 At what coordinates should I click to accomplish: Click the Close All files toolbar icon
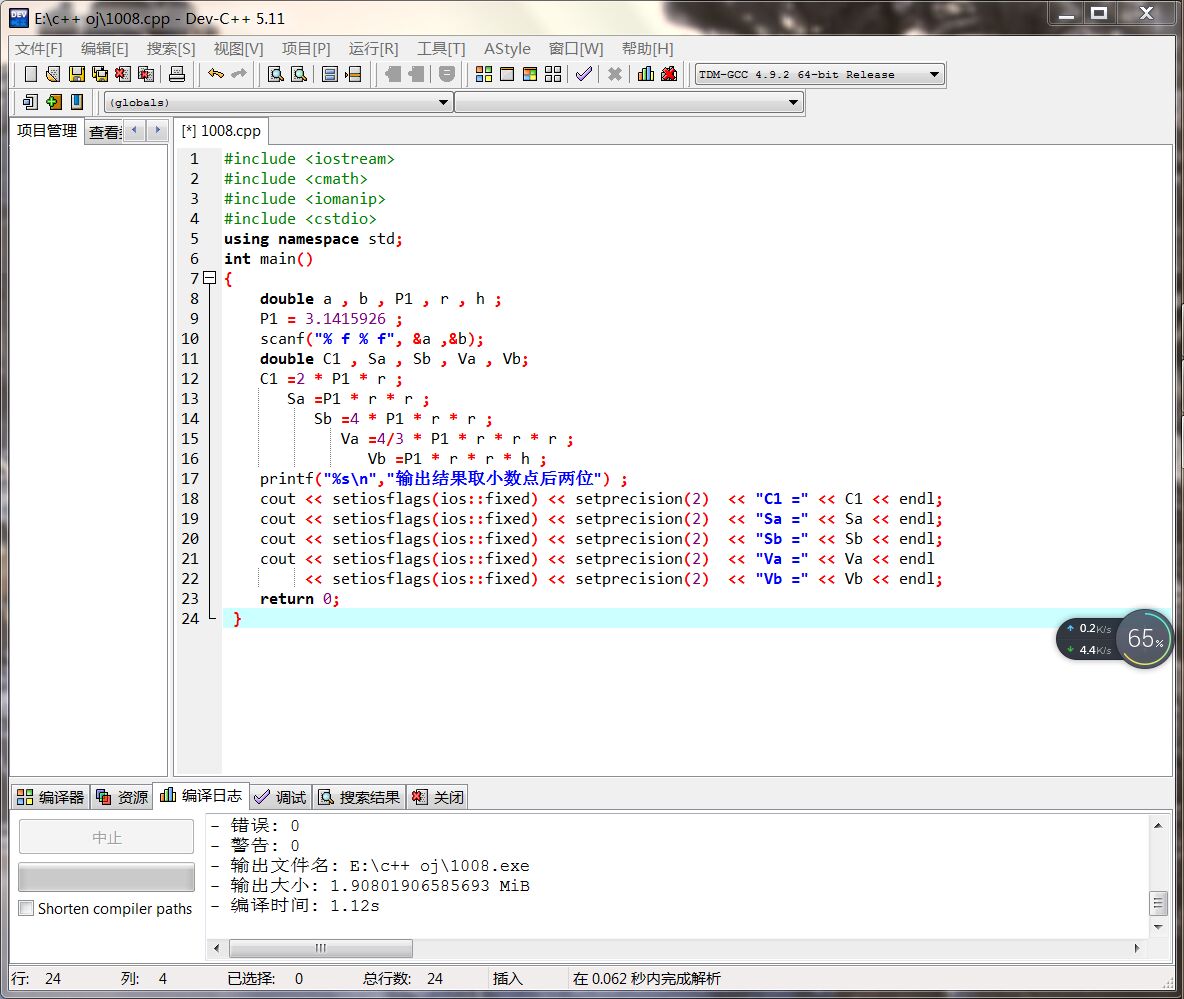[146, 74]
